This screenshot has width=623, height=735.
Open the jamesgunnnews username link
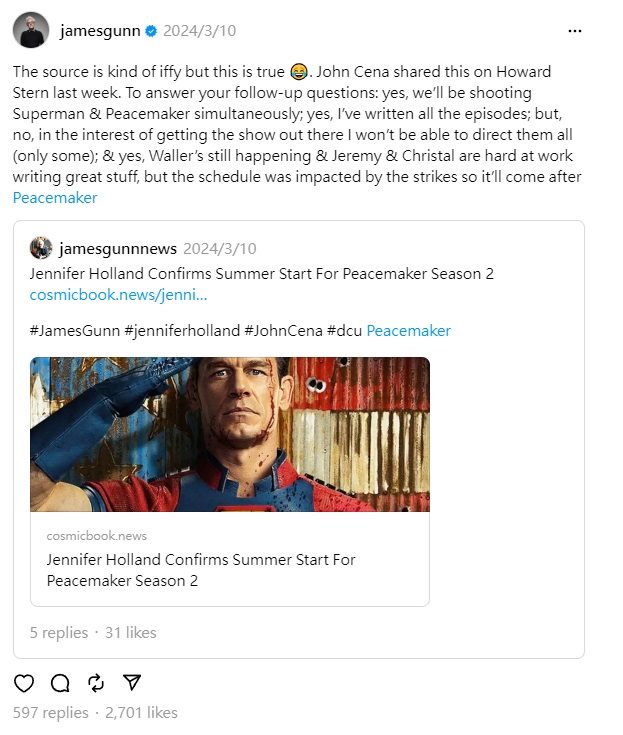(118, 248)
